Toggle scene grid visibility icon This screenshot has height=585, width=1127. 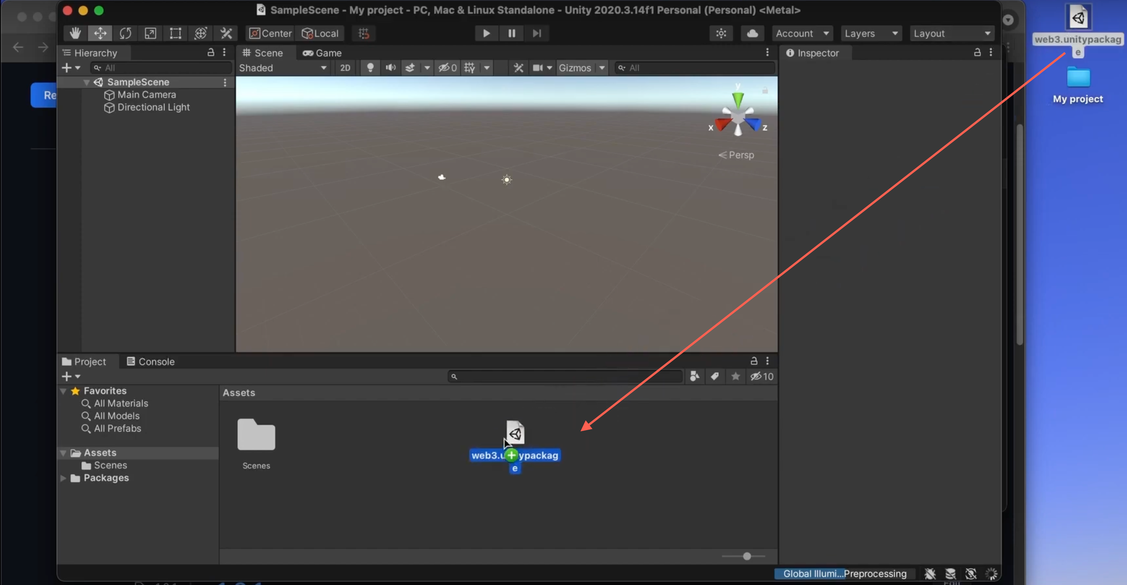(x=469, y=68)
